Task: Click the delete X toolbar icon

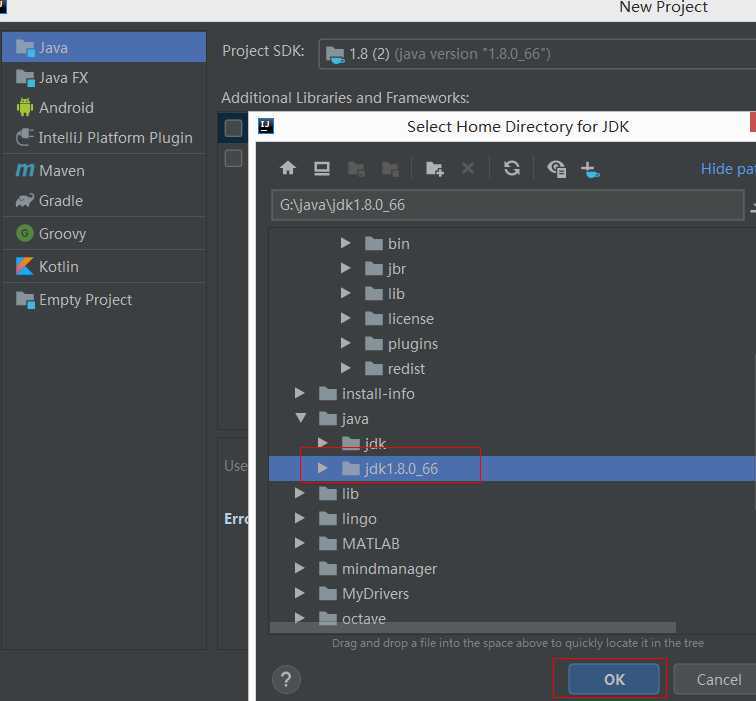Action: click(x=468, y=168)
